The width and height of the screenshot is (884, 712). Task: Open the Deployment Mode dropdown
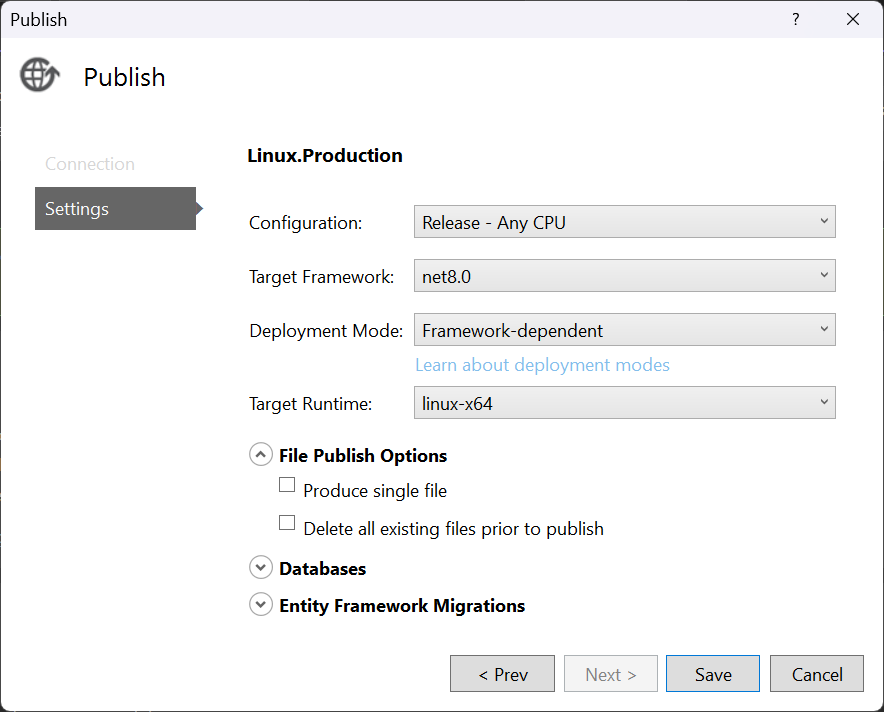coord(624,330)
